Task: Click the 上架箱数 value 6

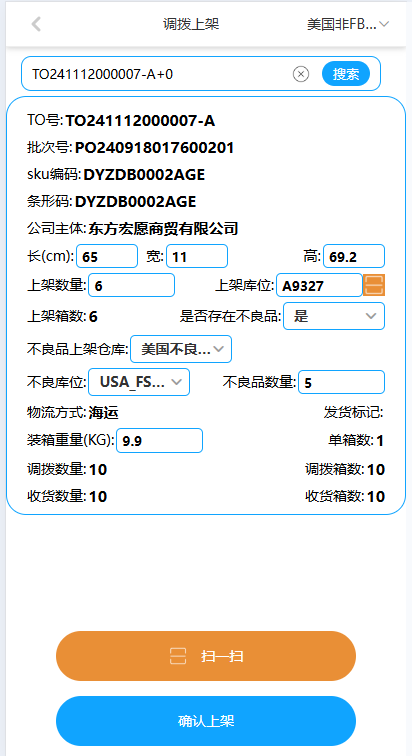Action: 93,317
